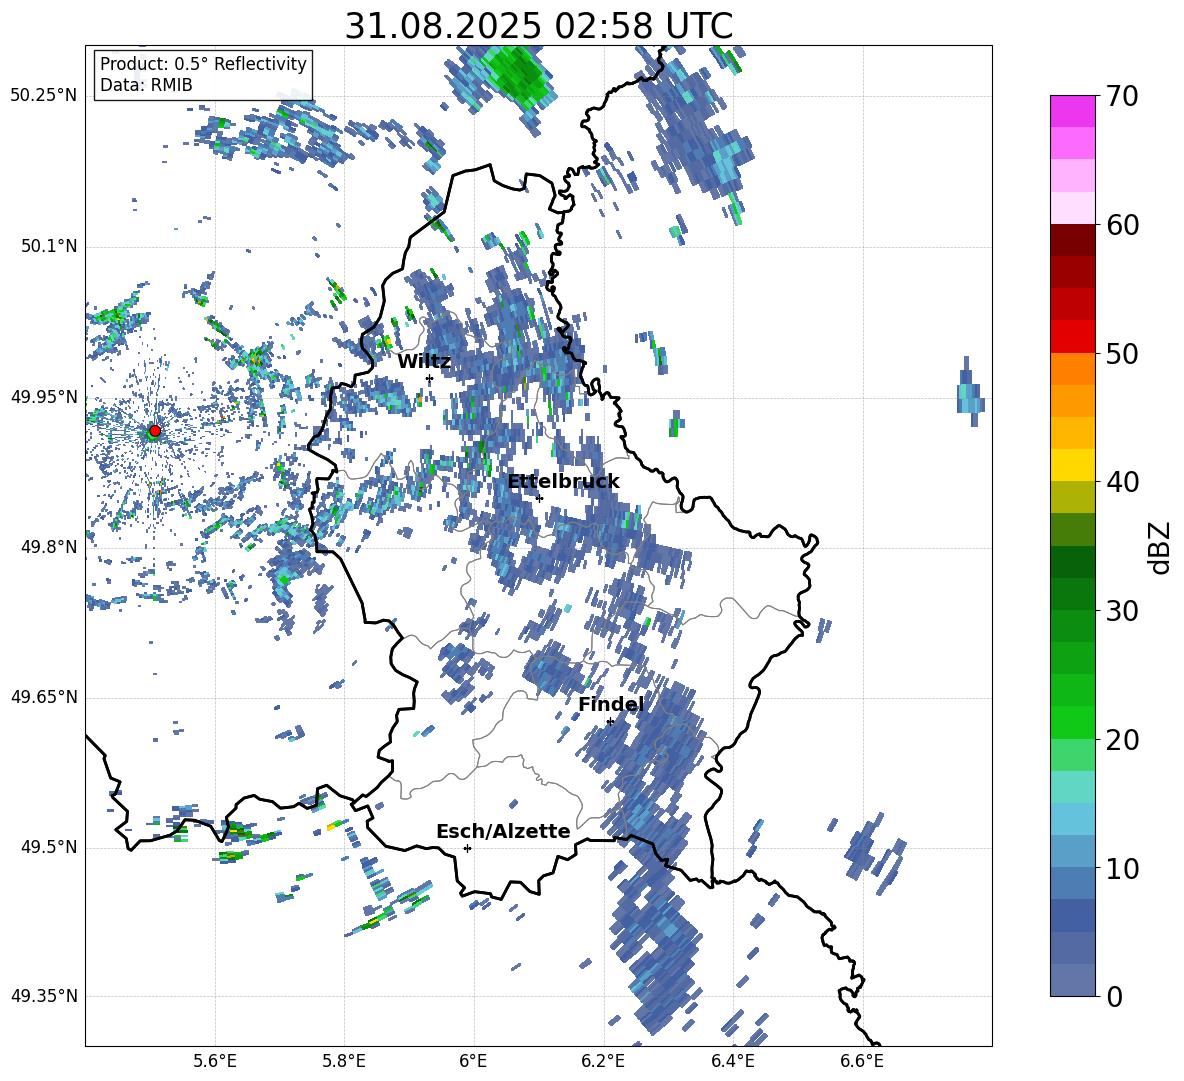Click the 50.1°N latitude label
1184x1081 pixels.
48,246
